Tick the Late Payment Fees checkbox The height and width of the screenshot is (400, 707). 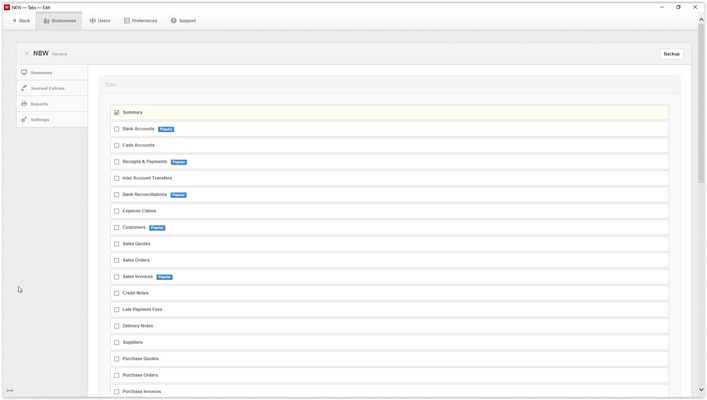pyautogui.click(x=116, y=309)
